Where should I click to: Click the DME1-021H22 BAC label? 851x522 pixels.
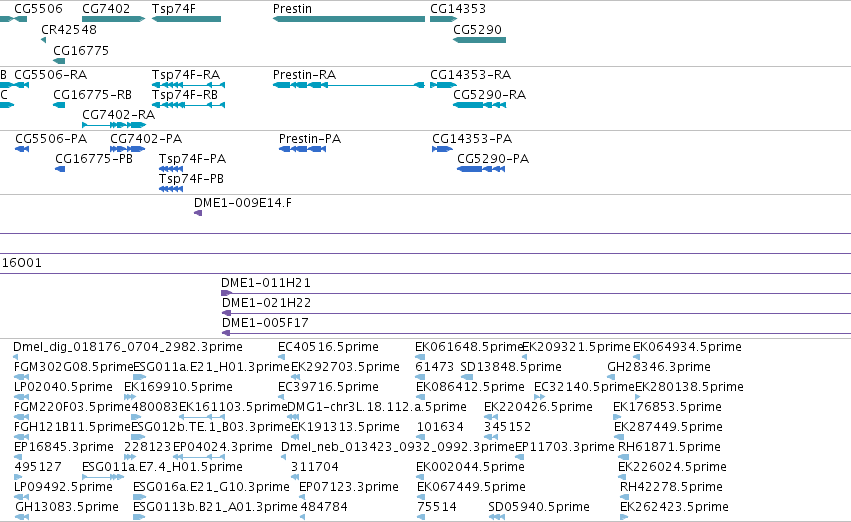point(266,303)
